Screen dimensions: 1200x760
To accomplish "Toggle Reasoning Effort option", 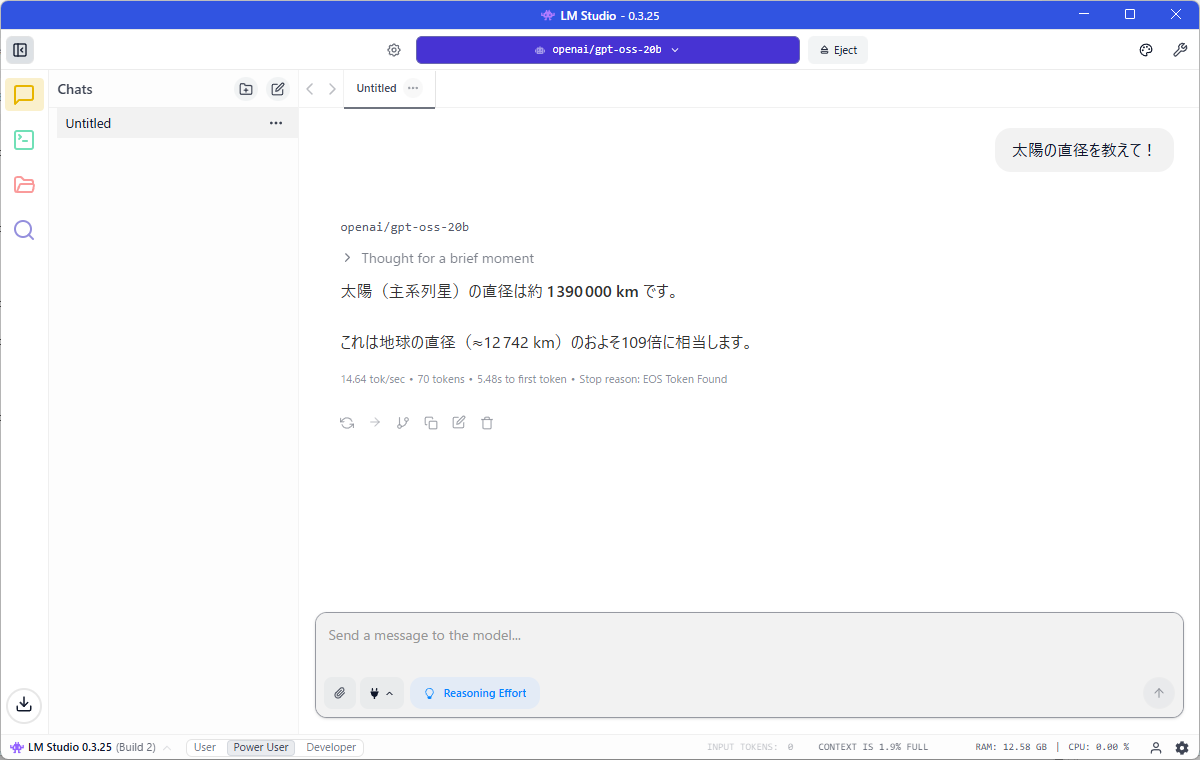I will pos(475,693).
